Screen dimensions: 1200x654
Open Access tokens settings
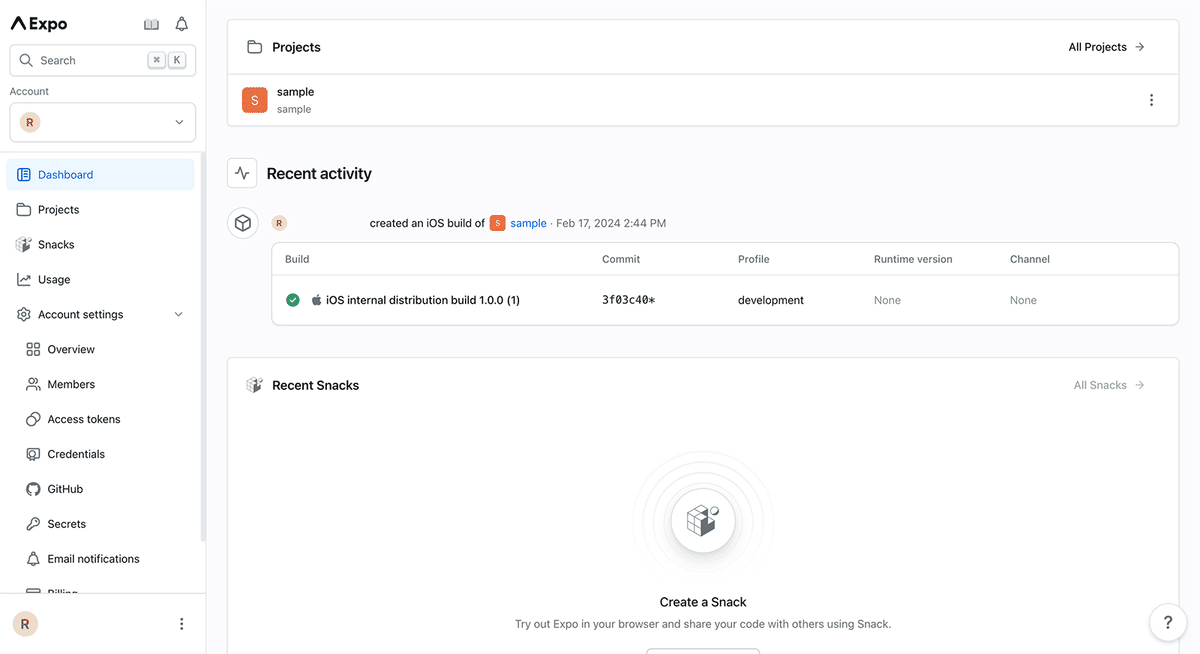pos(84,419)
